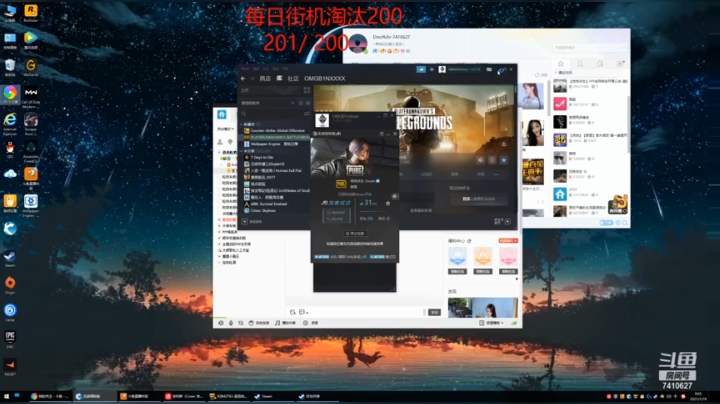Click the microphone icon in chat bottom toolbar
Screen dimensions: 720x404
pyautogui.click(x=231, y=323)
